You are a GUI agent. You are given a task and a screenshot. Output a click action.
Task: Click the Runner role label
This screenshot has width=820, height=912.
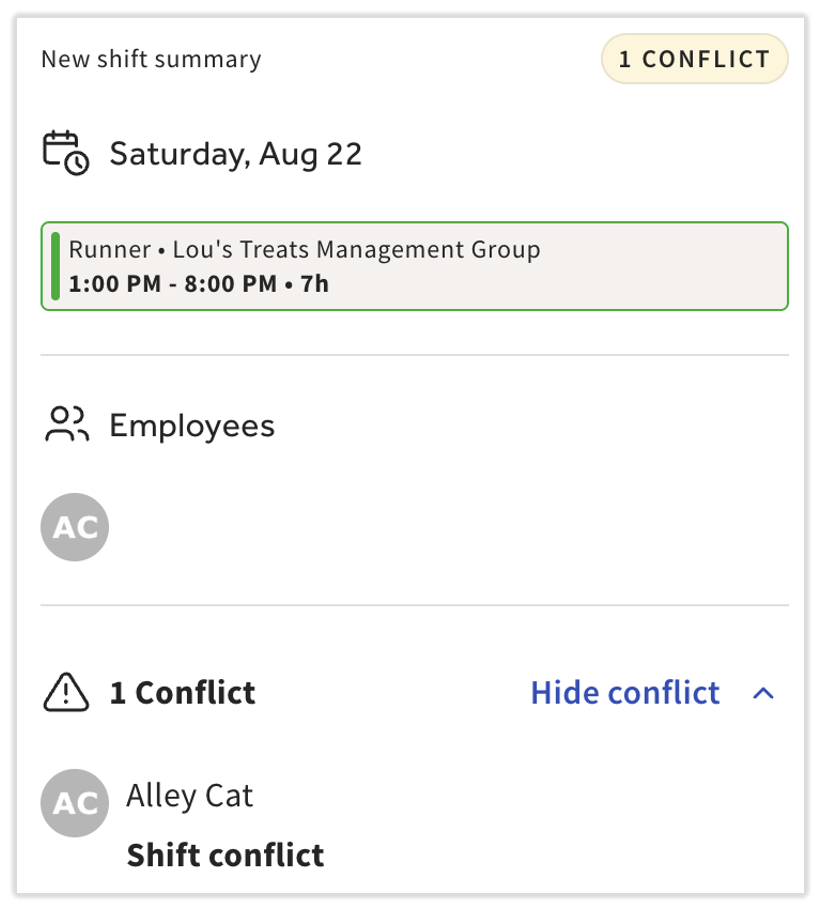(x=110, y=250)
